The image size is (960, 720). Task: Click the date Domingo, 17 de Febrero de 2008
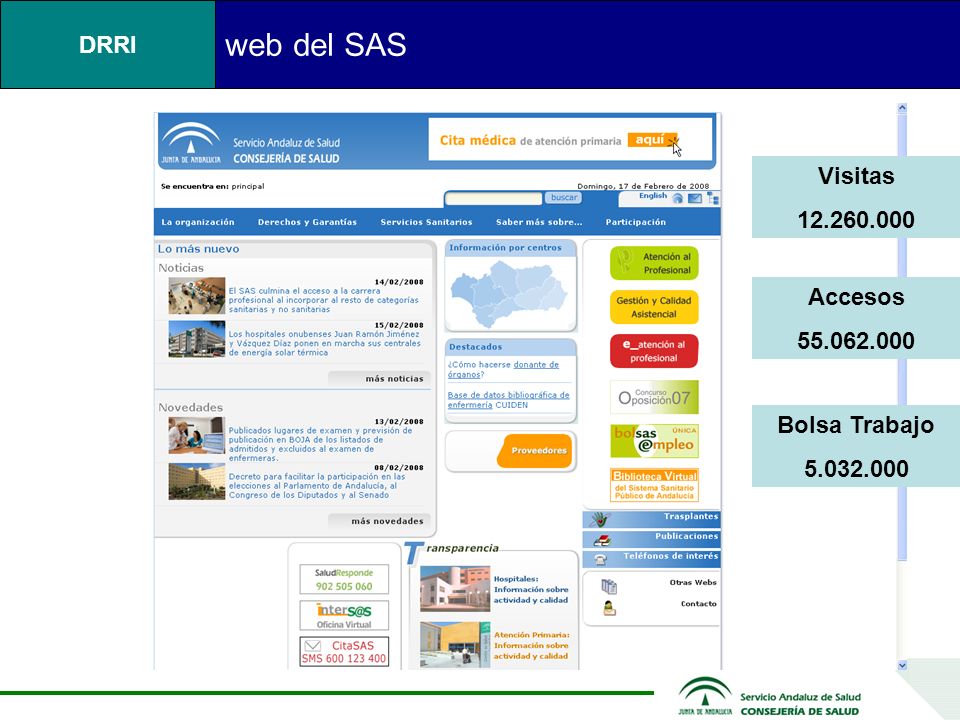pyautogui.click(x=643, y=186)
